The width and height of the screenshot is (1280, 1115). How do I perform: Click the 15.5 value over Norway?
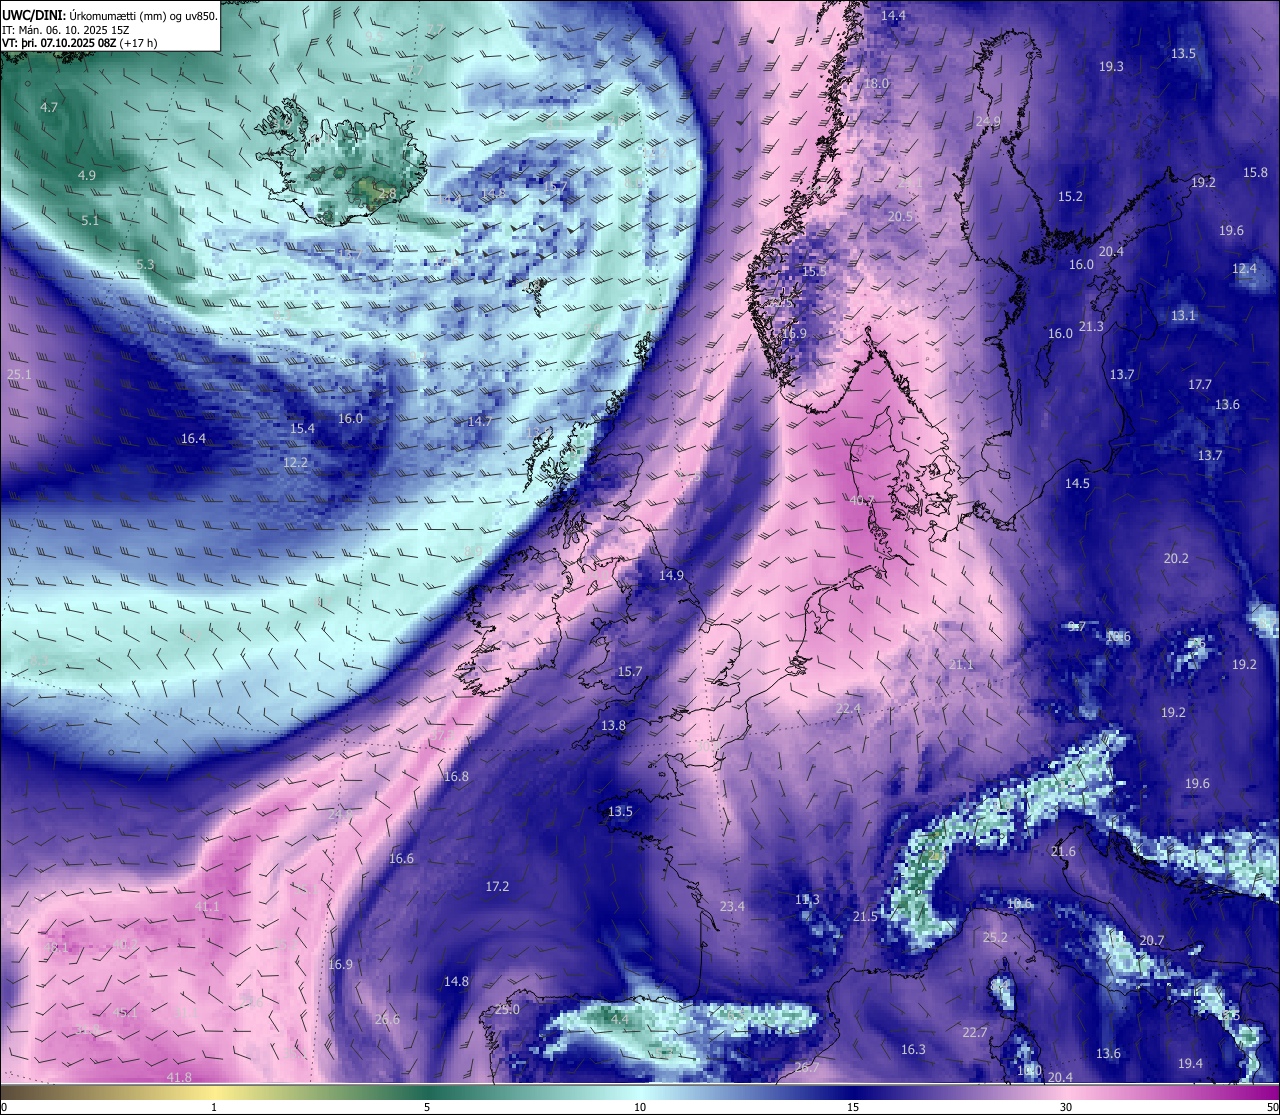(814, 271)
